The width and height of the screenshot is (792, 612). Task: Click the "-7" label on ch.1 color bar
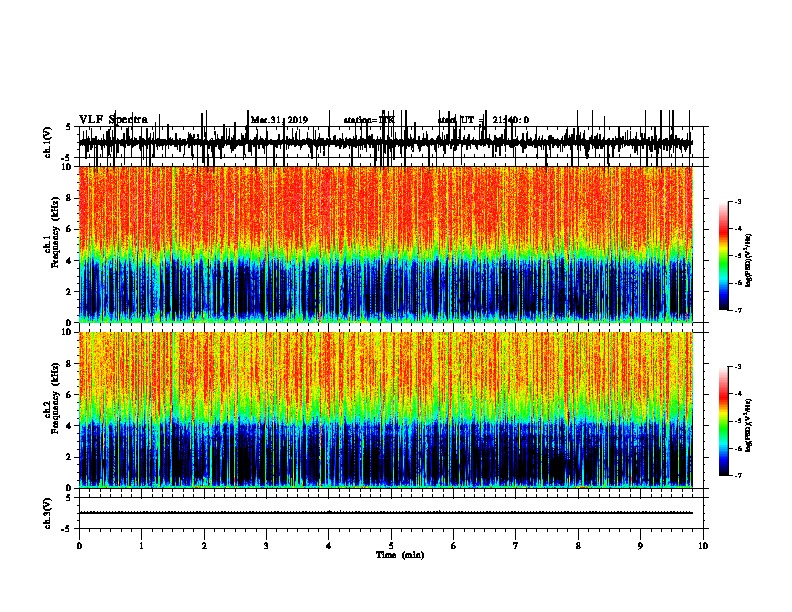pyautogui.click(x=737, y=310)
